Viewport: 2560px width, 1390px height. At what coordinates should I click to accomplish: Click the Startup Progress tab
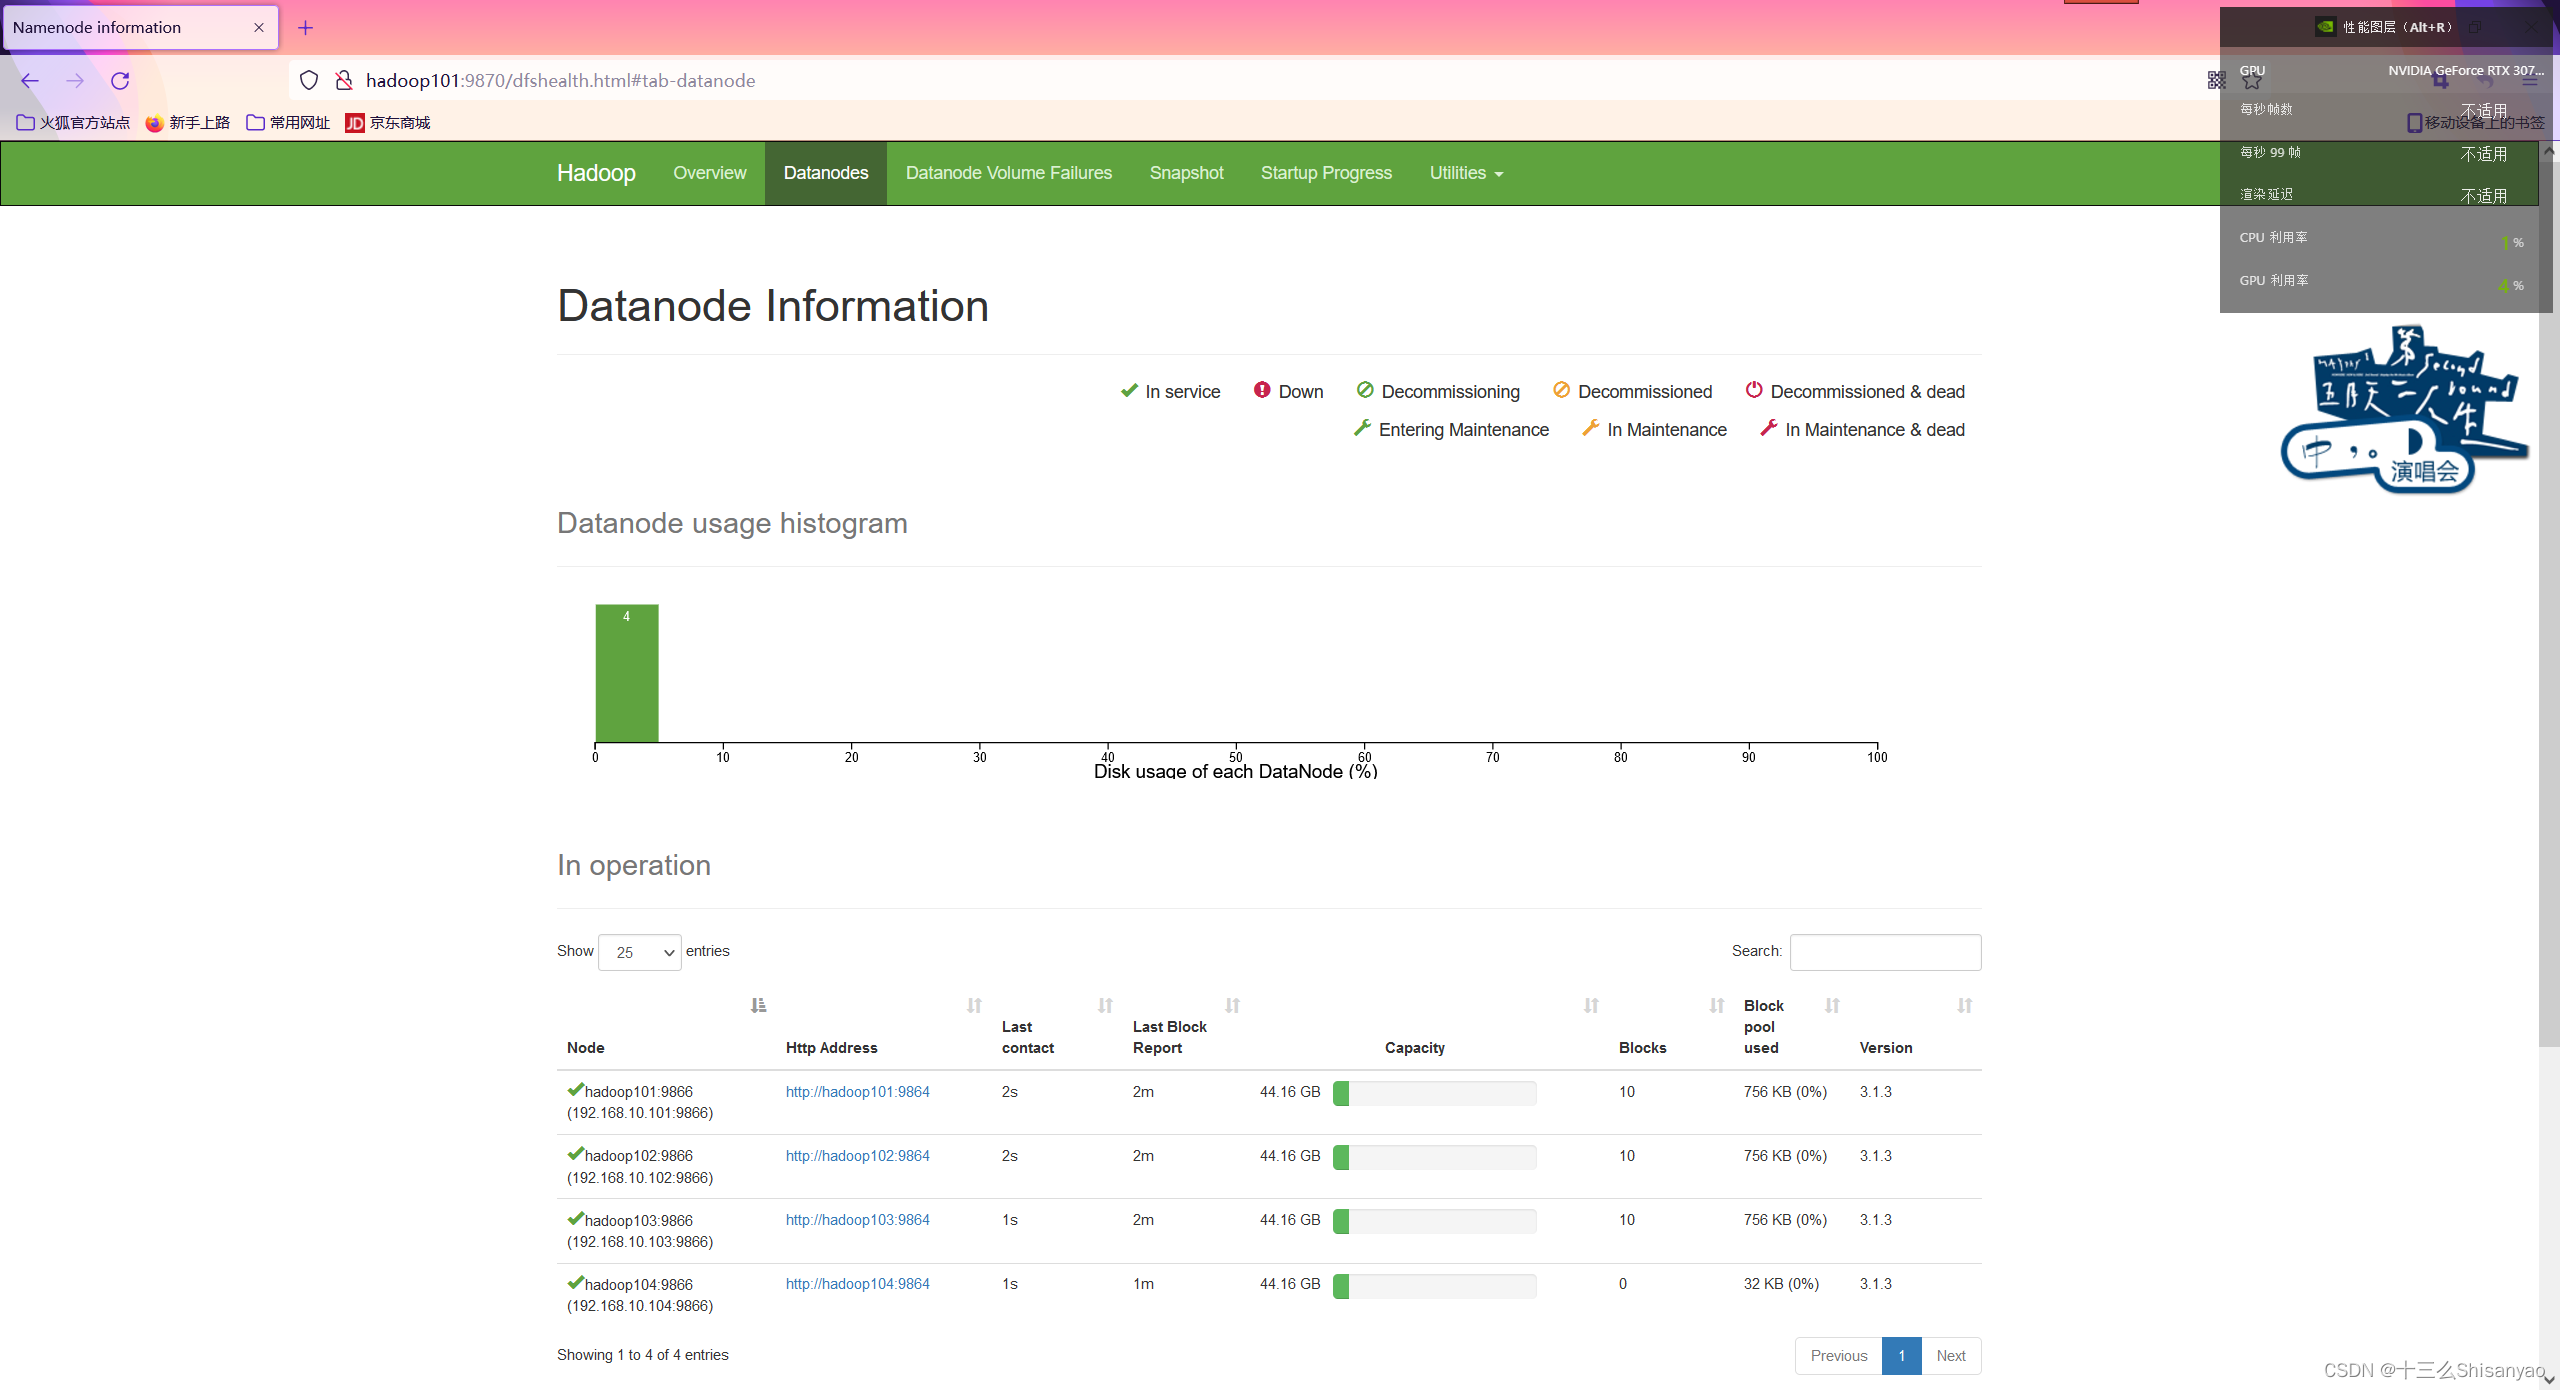point(1326,171)
